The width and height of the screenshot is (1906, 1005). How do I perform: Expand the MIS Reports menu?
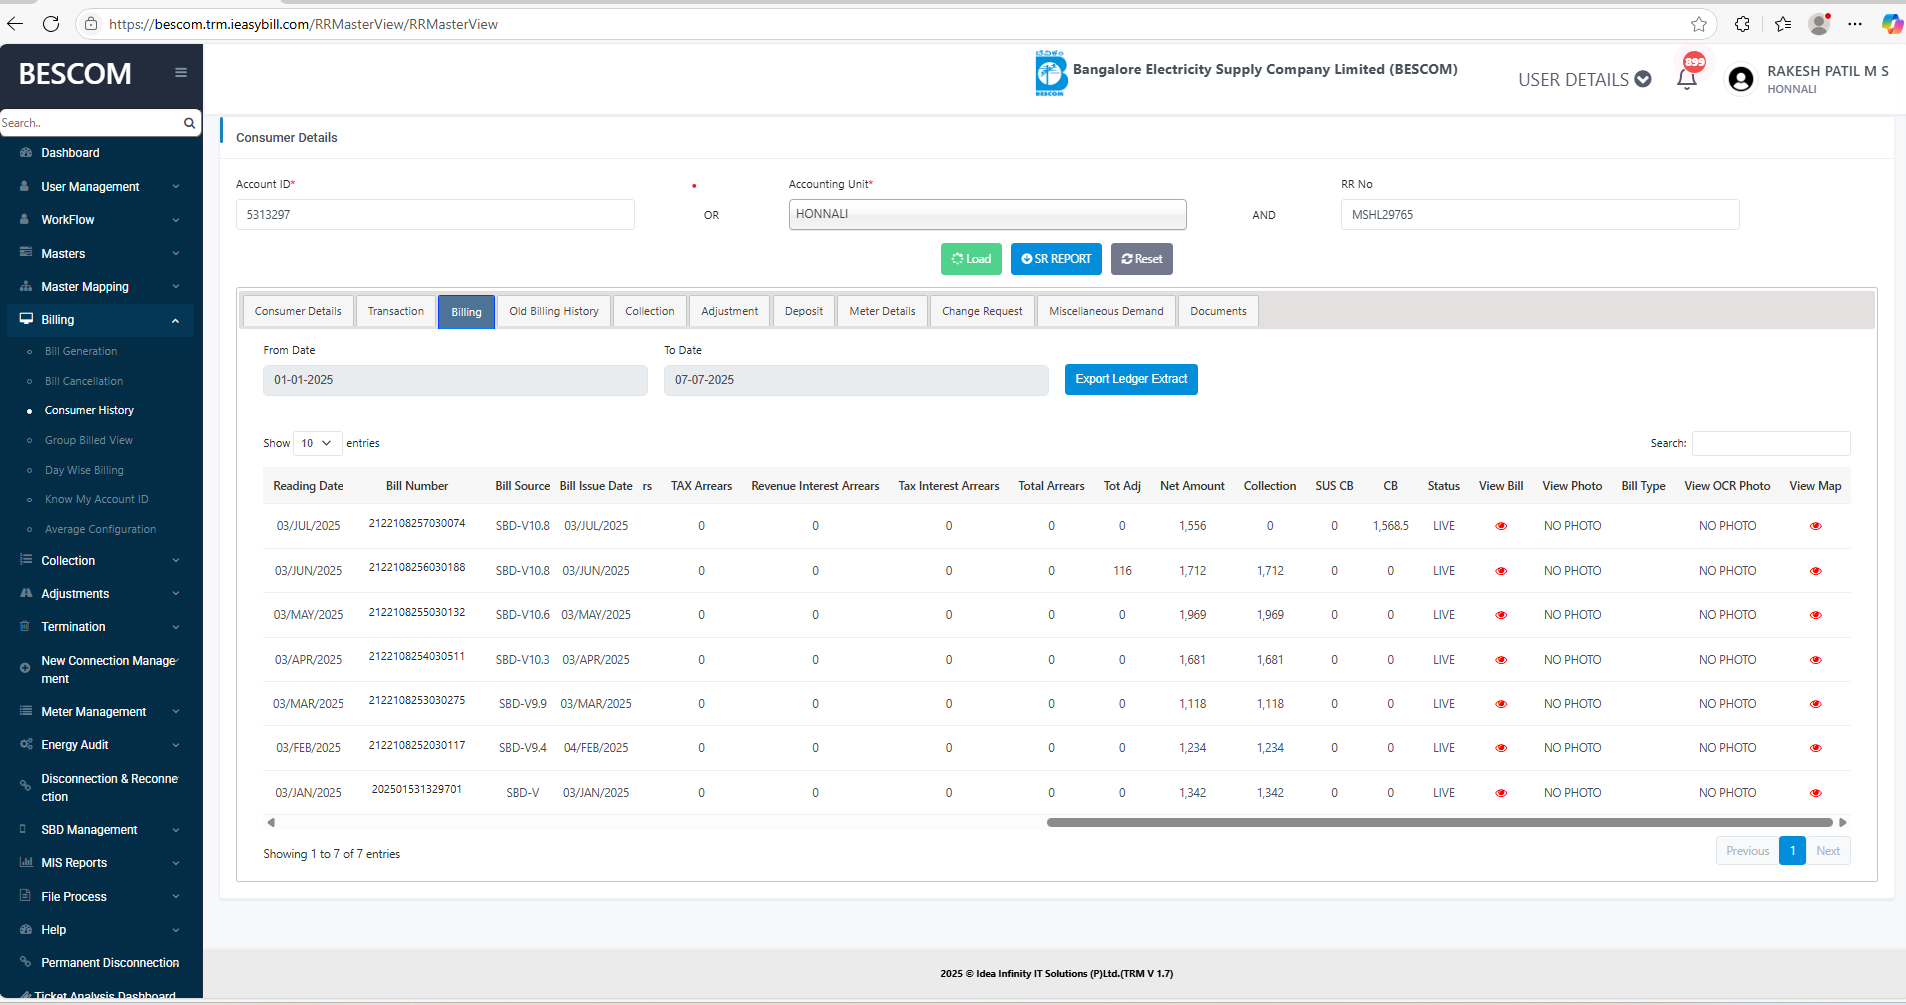(x=98, y=863)
